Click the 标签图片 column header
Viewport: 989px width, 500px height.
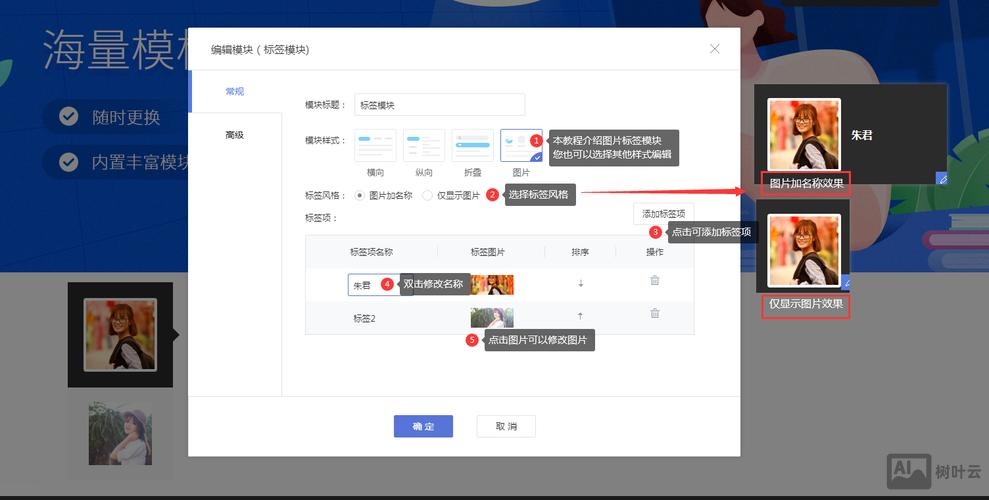[488, 252]
